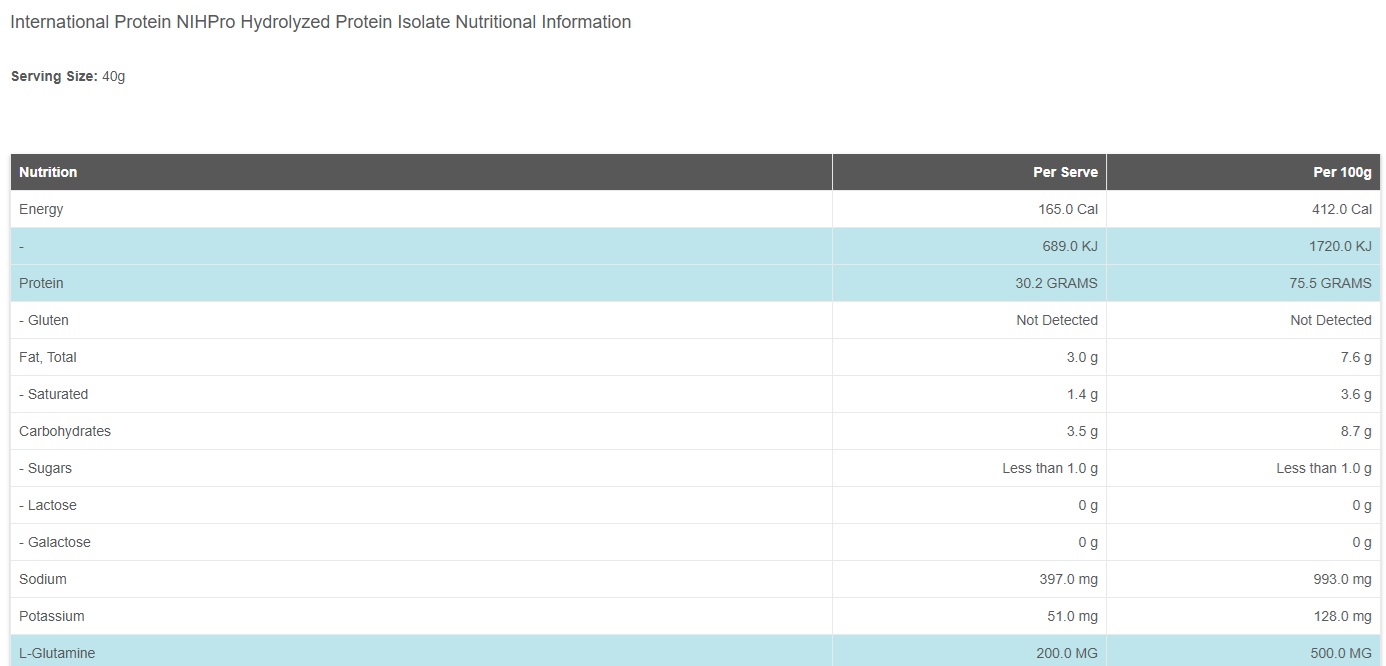The height and width of the screenshot is (666, 1386).
Task: Click the '51.0 mg' potassium value
Action: pos(1073,616)
